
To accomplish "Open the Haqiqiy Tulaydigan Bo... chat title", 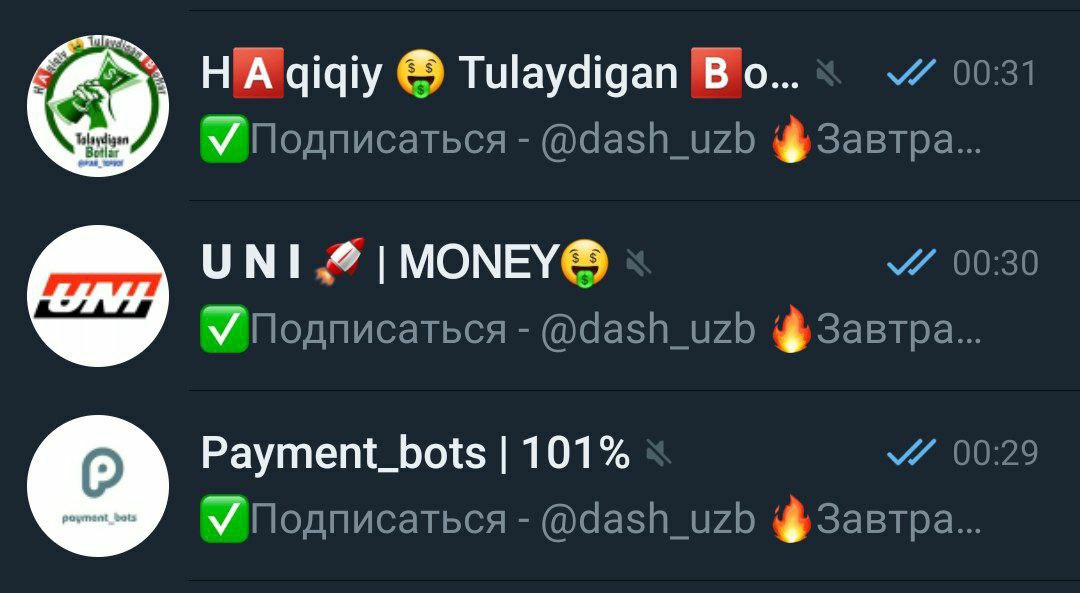I will pos(501,73).
